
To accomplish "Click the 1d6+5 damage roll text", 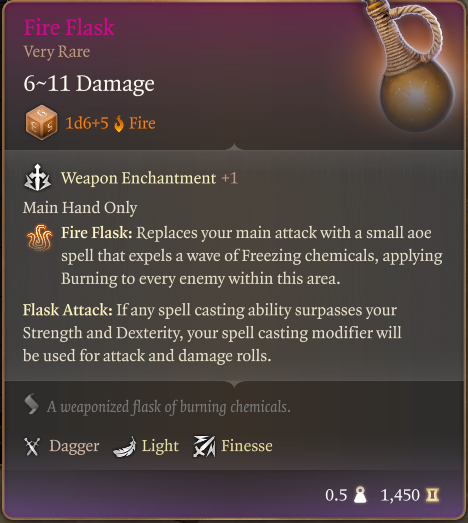I will [87, 123].
